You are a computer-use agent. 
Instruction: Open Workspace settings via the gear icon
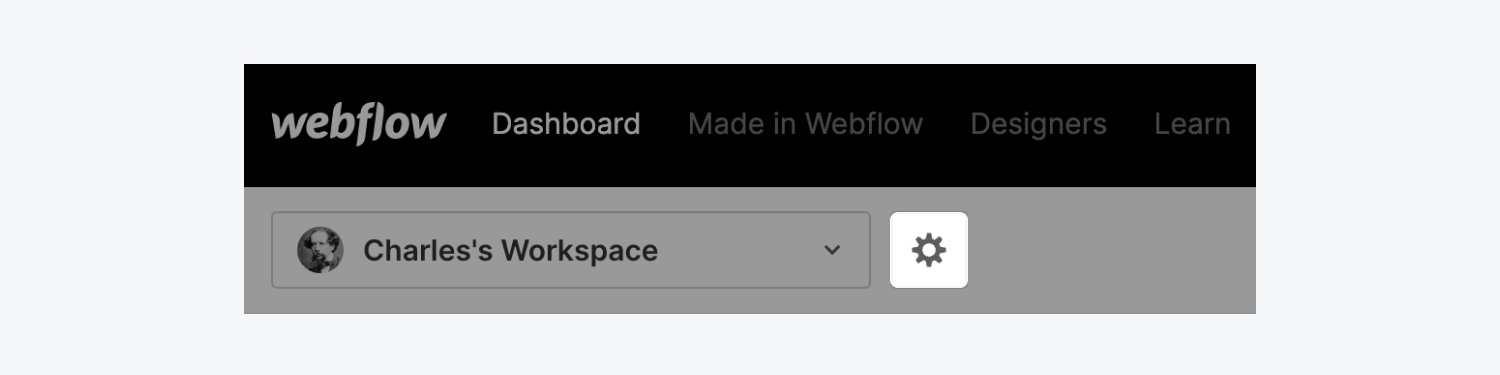[x=929, y=250]
